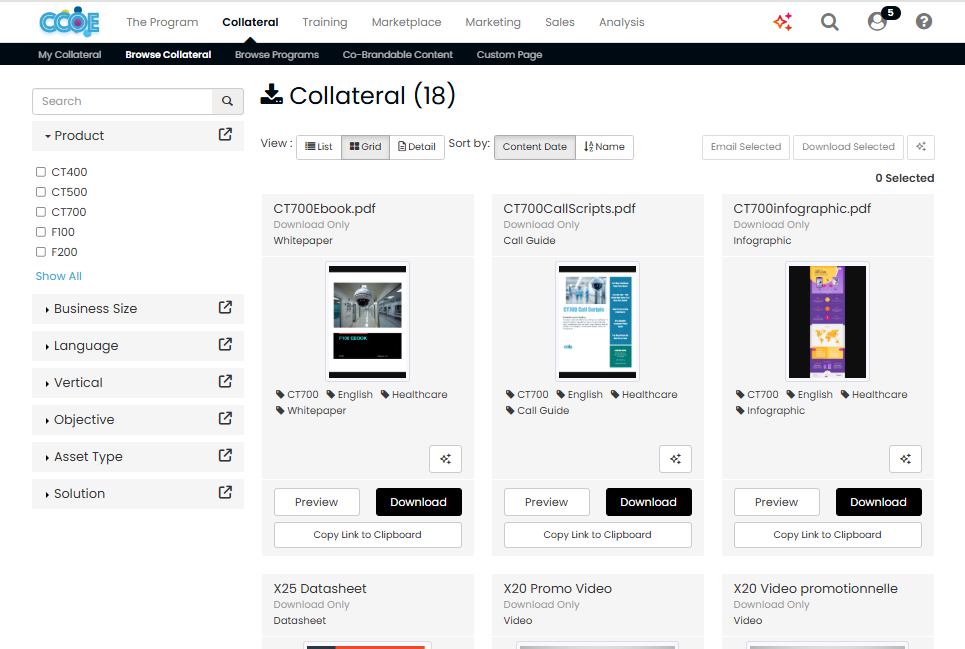Screen dimensions: 965x649
Task: Switch to the Co-Brandable Content tab
Action: tap(397, 55)
